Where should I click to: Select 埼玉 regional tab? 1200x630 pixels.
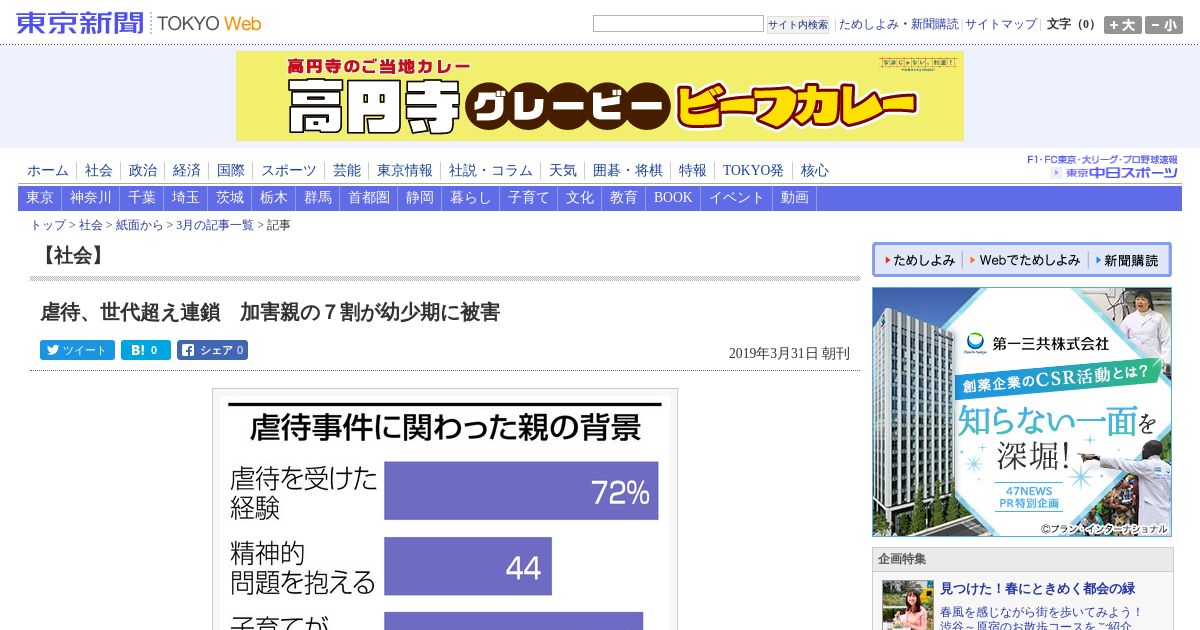[186, 198]
